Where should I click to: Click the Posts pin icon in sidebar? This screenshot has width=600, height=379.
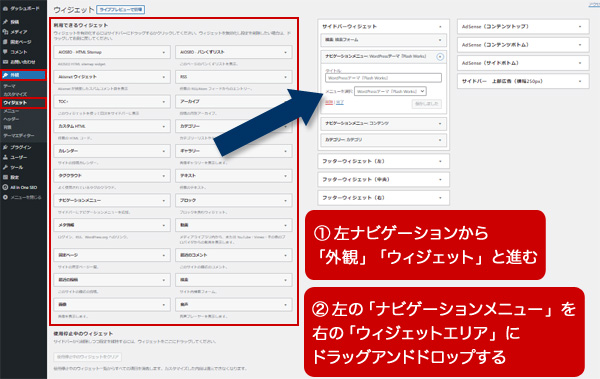pyautogui.click(x=5, y=22)
